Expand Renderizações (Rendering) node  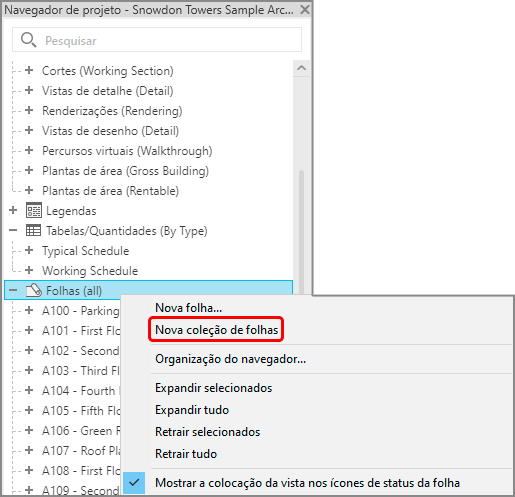29,110
